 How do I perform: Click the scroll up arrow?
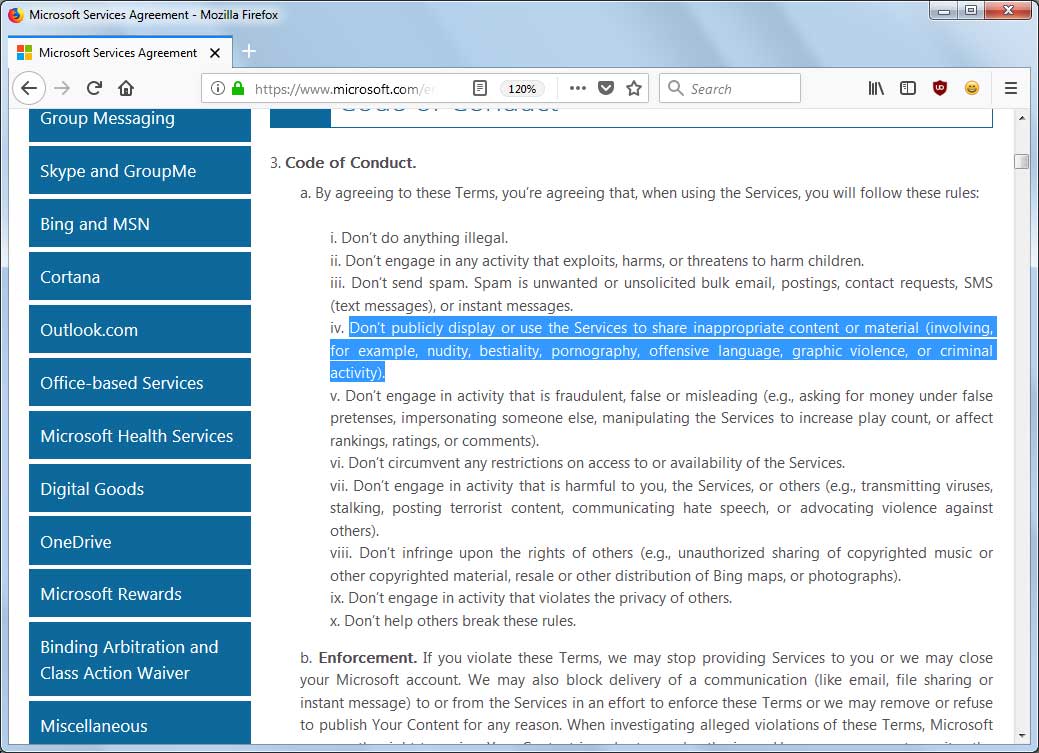click(1022, 118)
